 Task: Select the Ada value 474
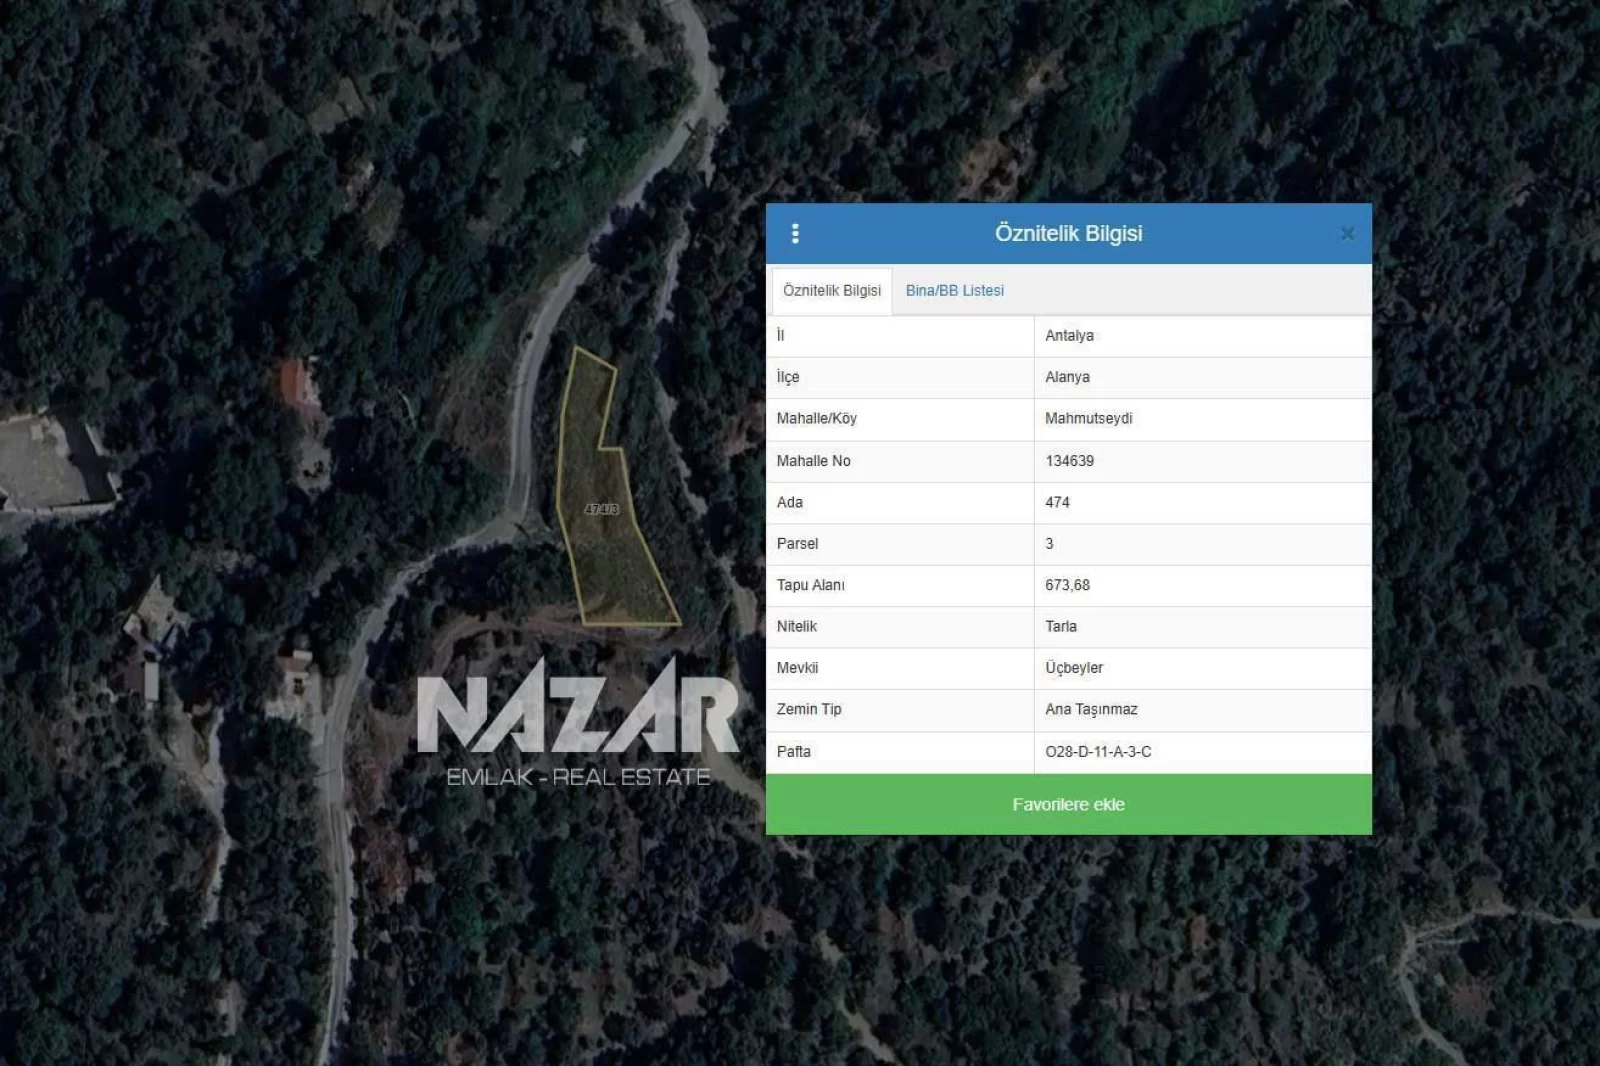[1057, 502]
